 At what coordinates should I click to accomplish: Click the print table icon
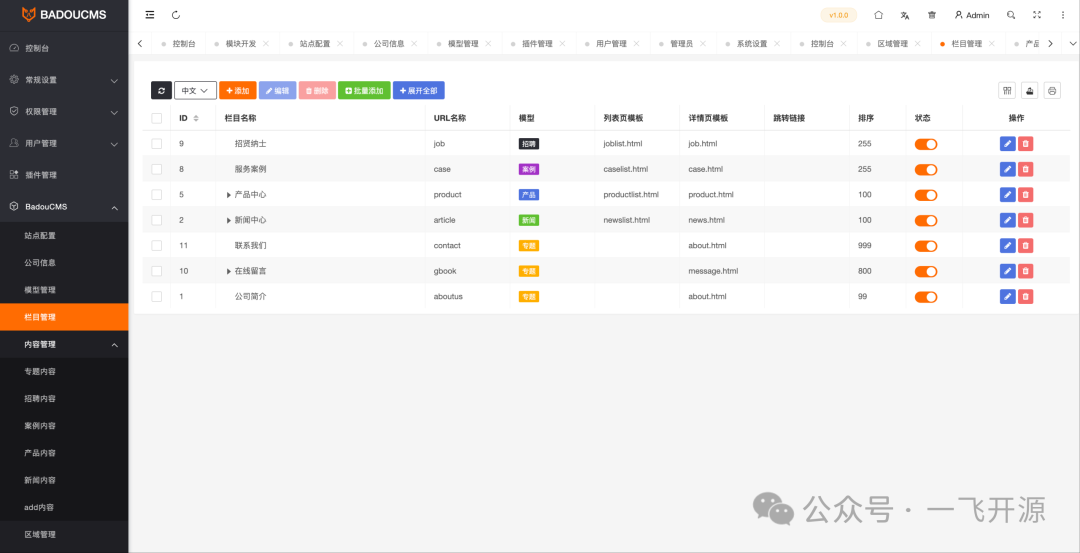click(1052, 90)
